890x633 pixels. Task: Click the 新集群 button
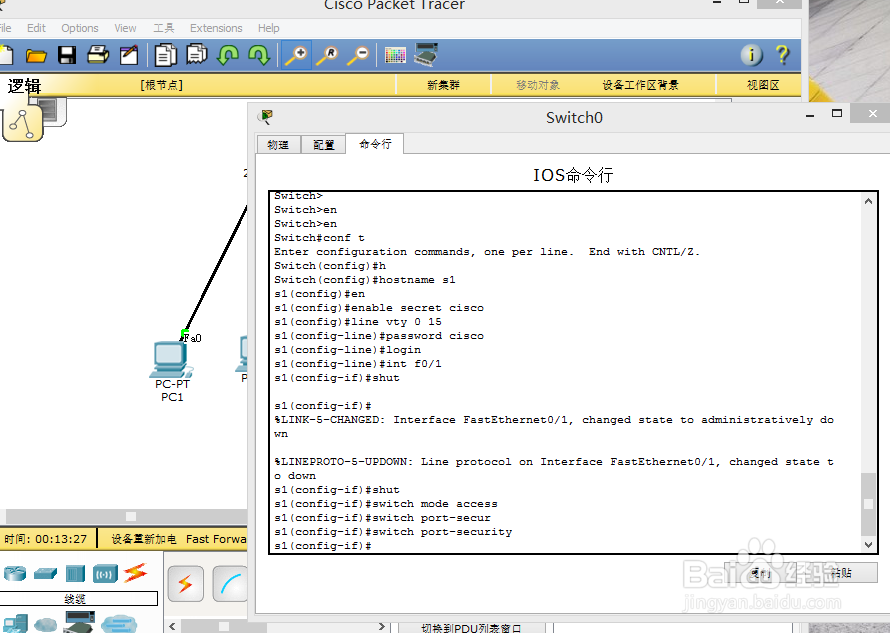[x=443, y=85]
